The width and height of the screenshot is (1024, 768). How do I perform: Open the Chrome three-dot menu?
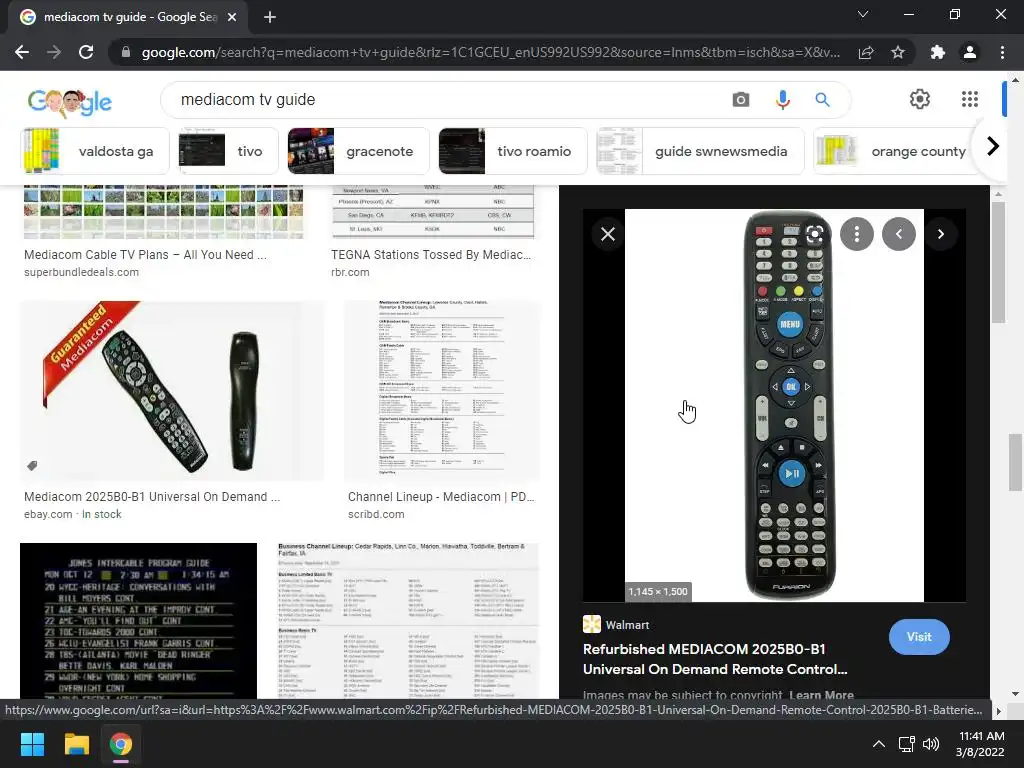(1002, 52)
